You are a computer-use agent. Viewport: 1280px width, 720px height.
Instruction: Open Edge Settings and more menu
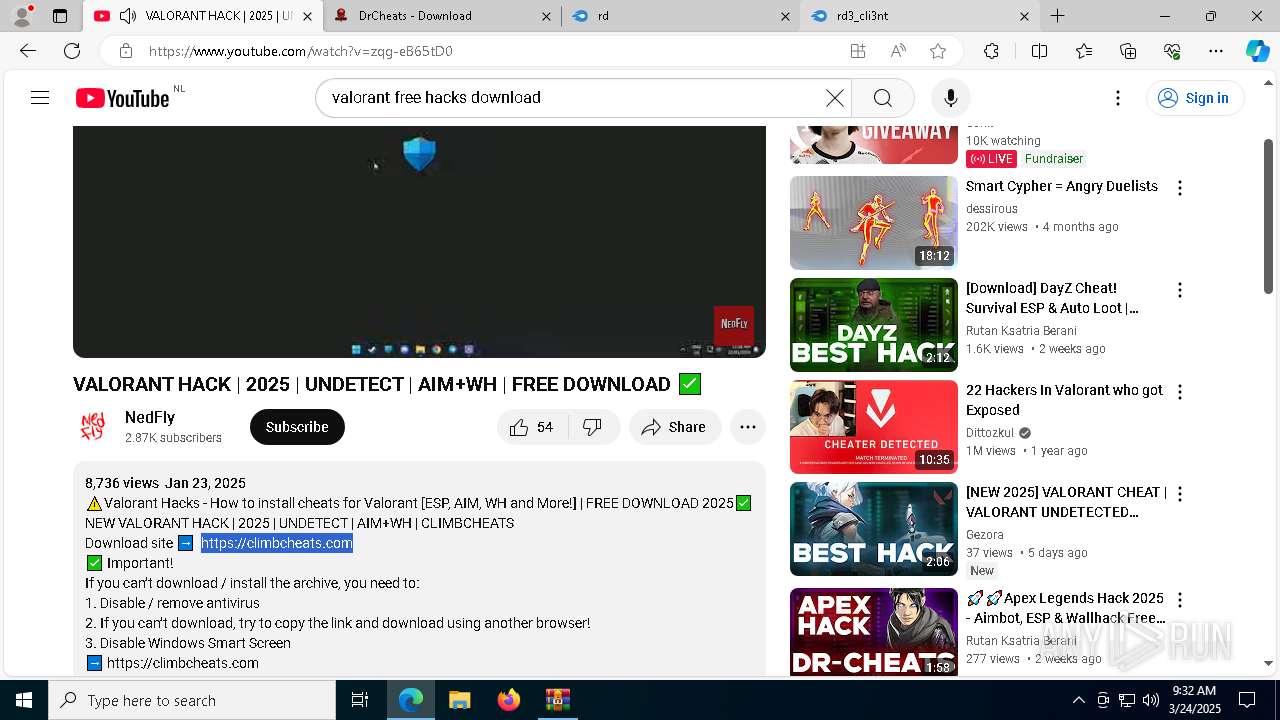point(1216,51)
